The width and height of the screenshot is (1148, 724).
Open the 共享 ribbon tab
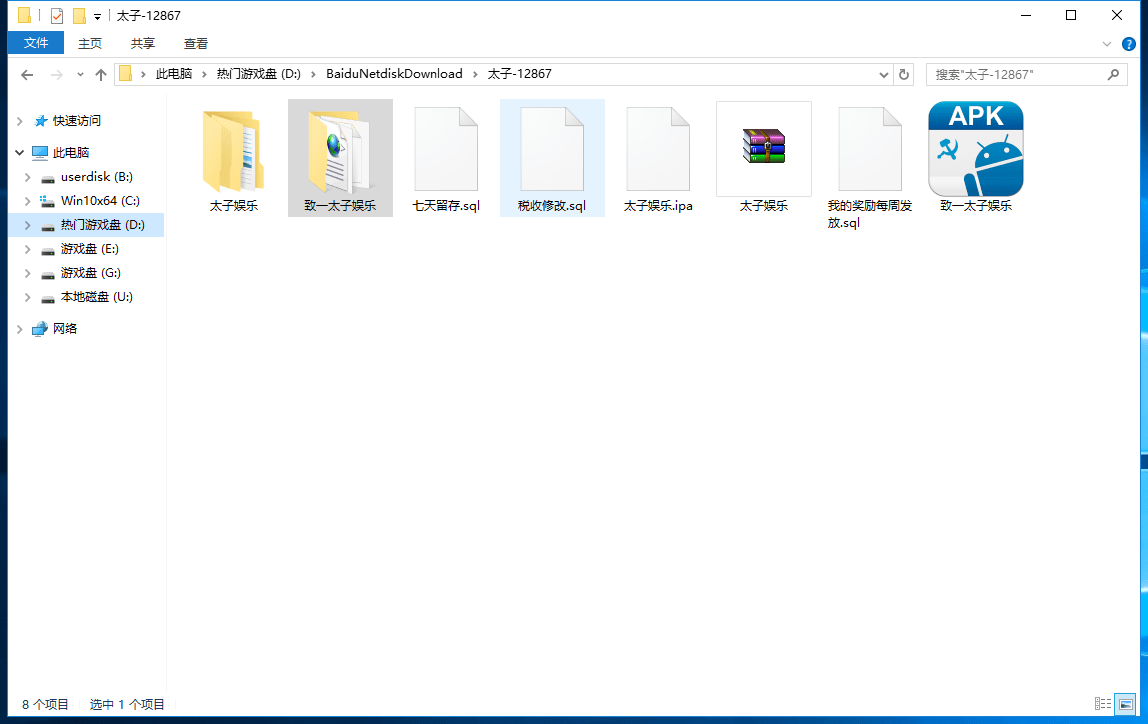pyautogui.click(x=143, y=44)
